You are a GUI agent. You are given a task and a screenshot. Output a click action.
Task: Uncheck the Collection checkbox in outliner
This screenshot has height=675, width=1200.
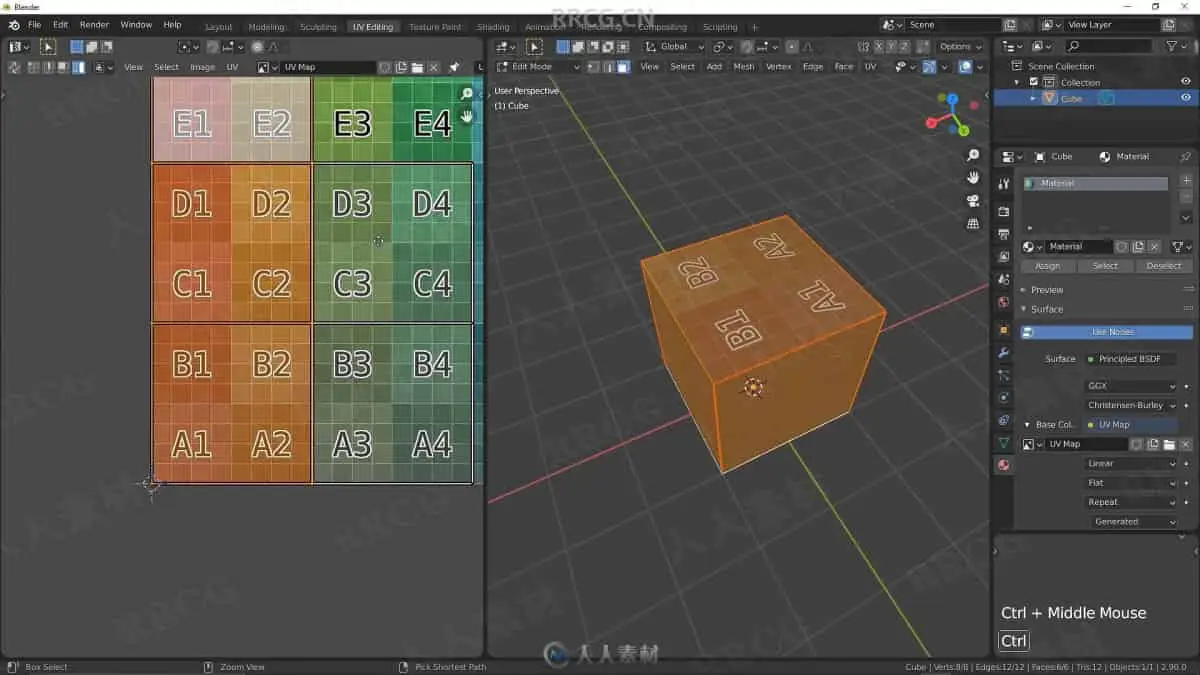point(1033,82)
